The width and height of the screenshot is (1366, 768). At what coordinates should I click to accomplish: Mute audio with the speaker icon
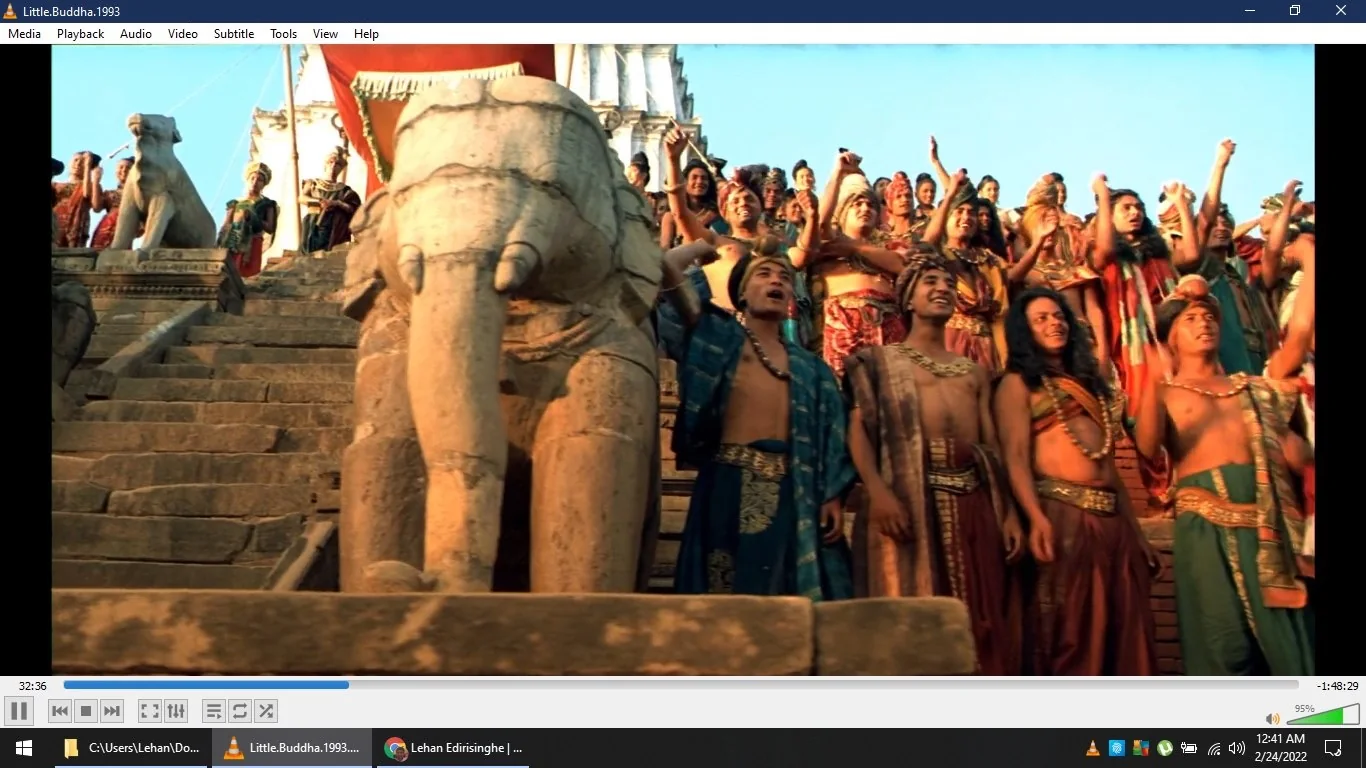[1272, 718]
